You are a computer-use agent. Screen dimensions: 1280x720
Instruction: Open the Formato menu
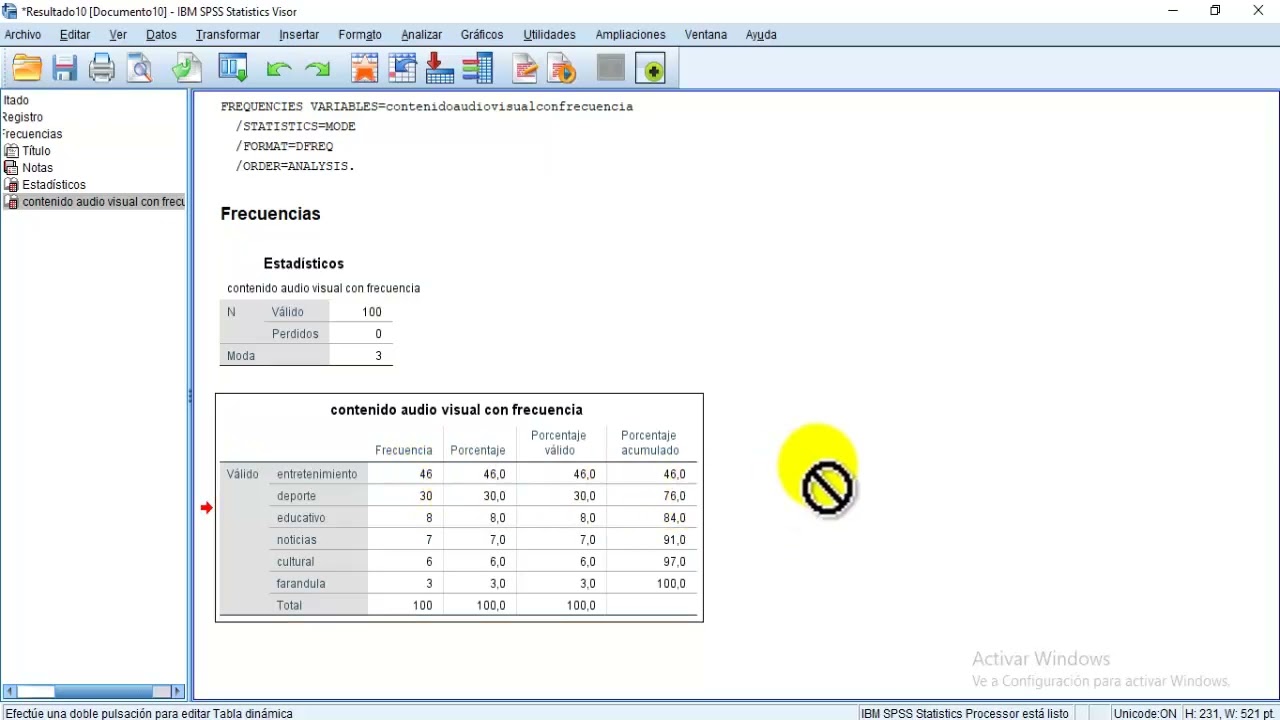360,34
